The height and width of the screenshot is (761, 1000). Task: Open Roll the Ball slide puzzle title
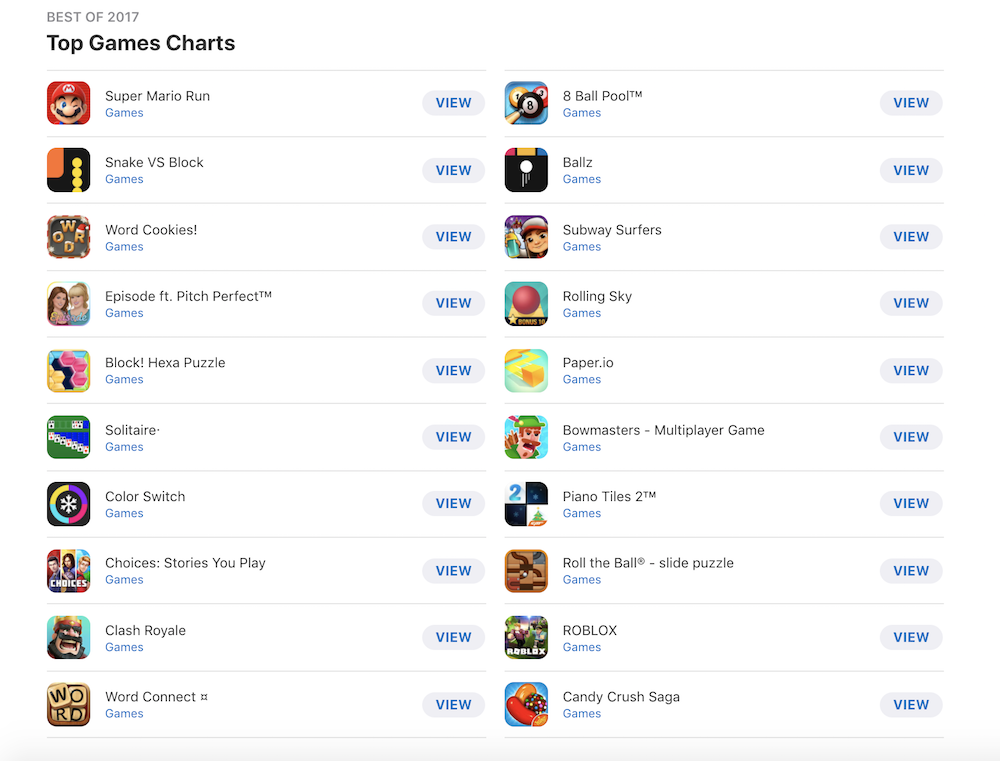[648, 563]
